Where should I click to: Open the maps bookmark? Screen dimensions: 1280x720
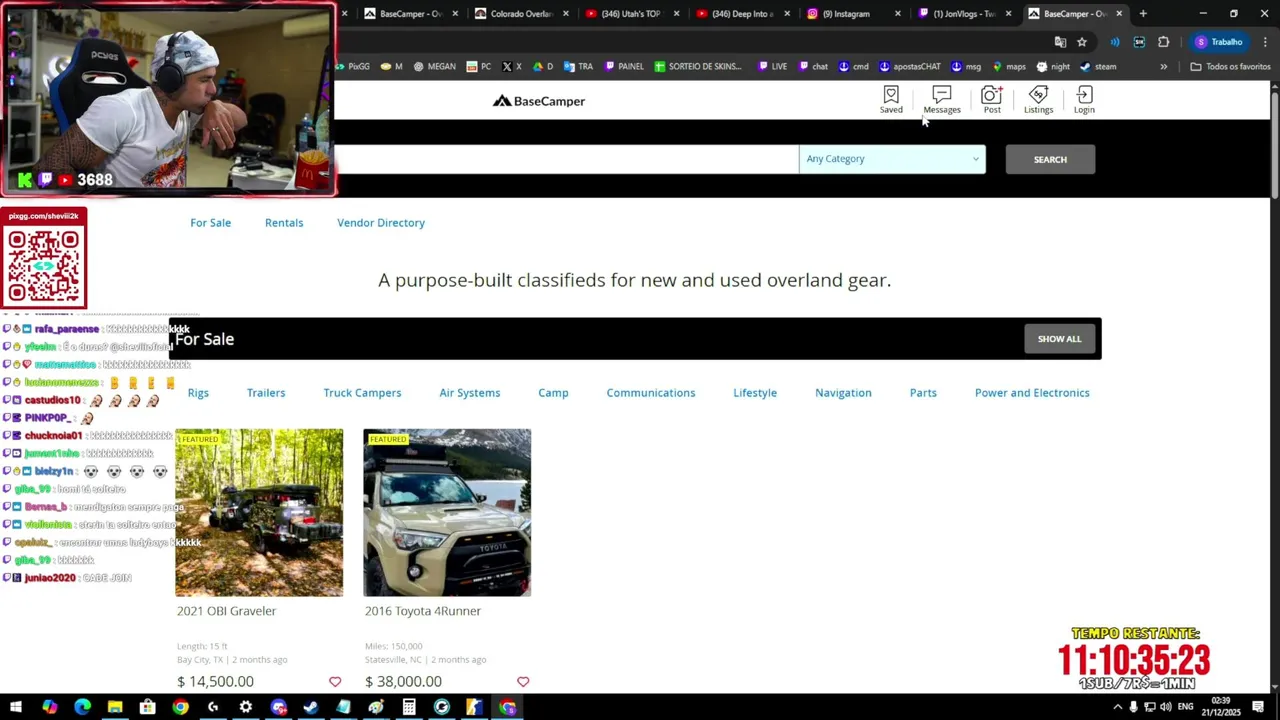(x=1009, y=67)
